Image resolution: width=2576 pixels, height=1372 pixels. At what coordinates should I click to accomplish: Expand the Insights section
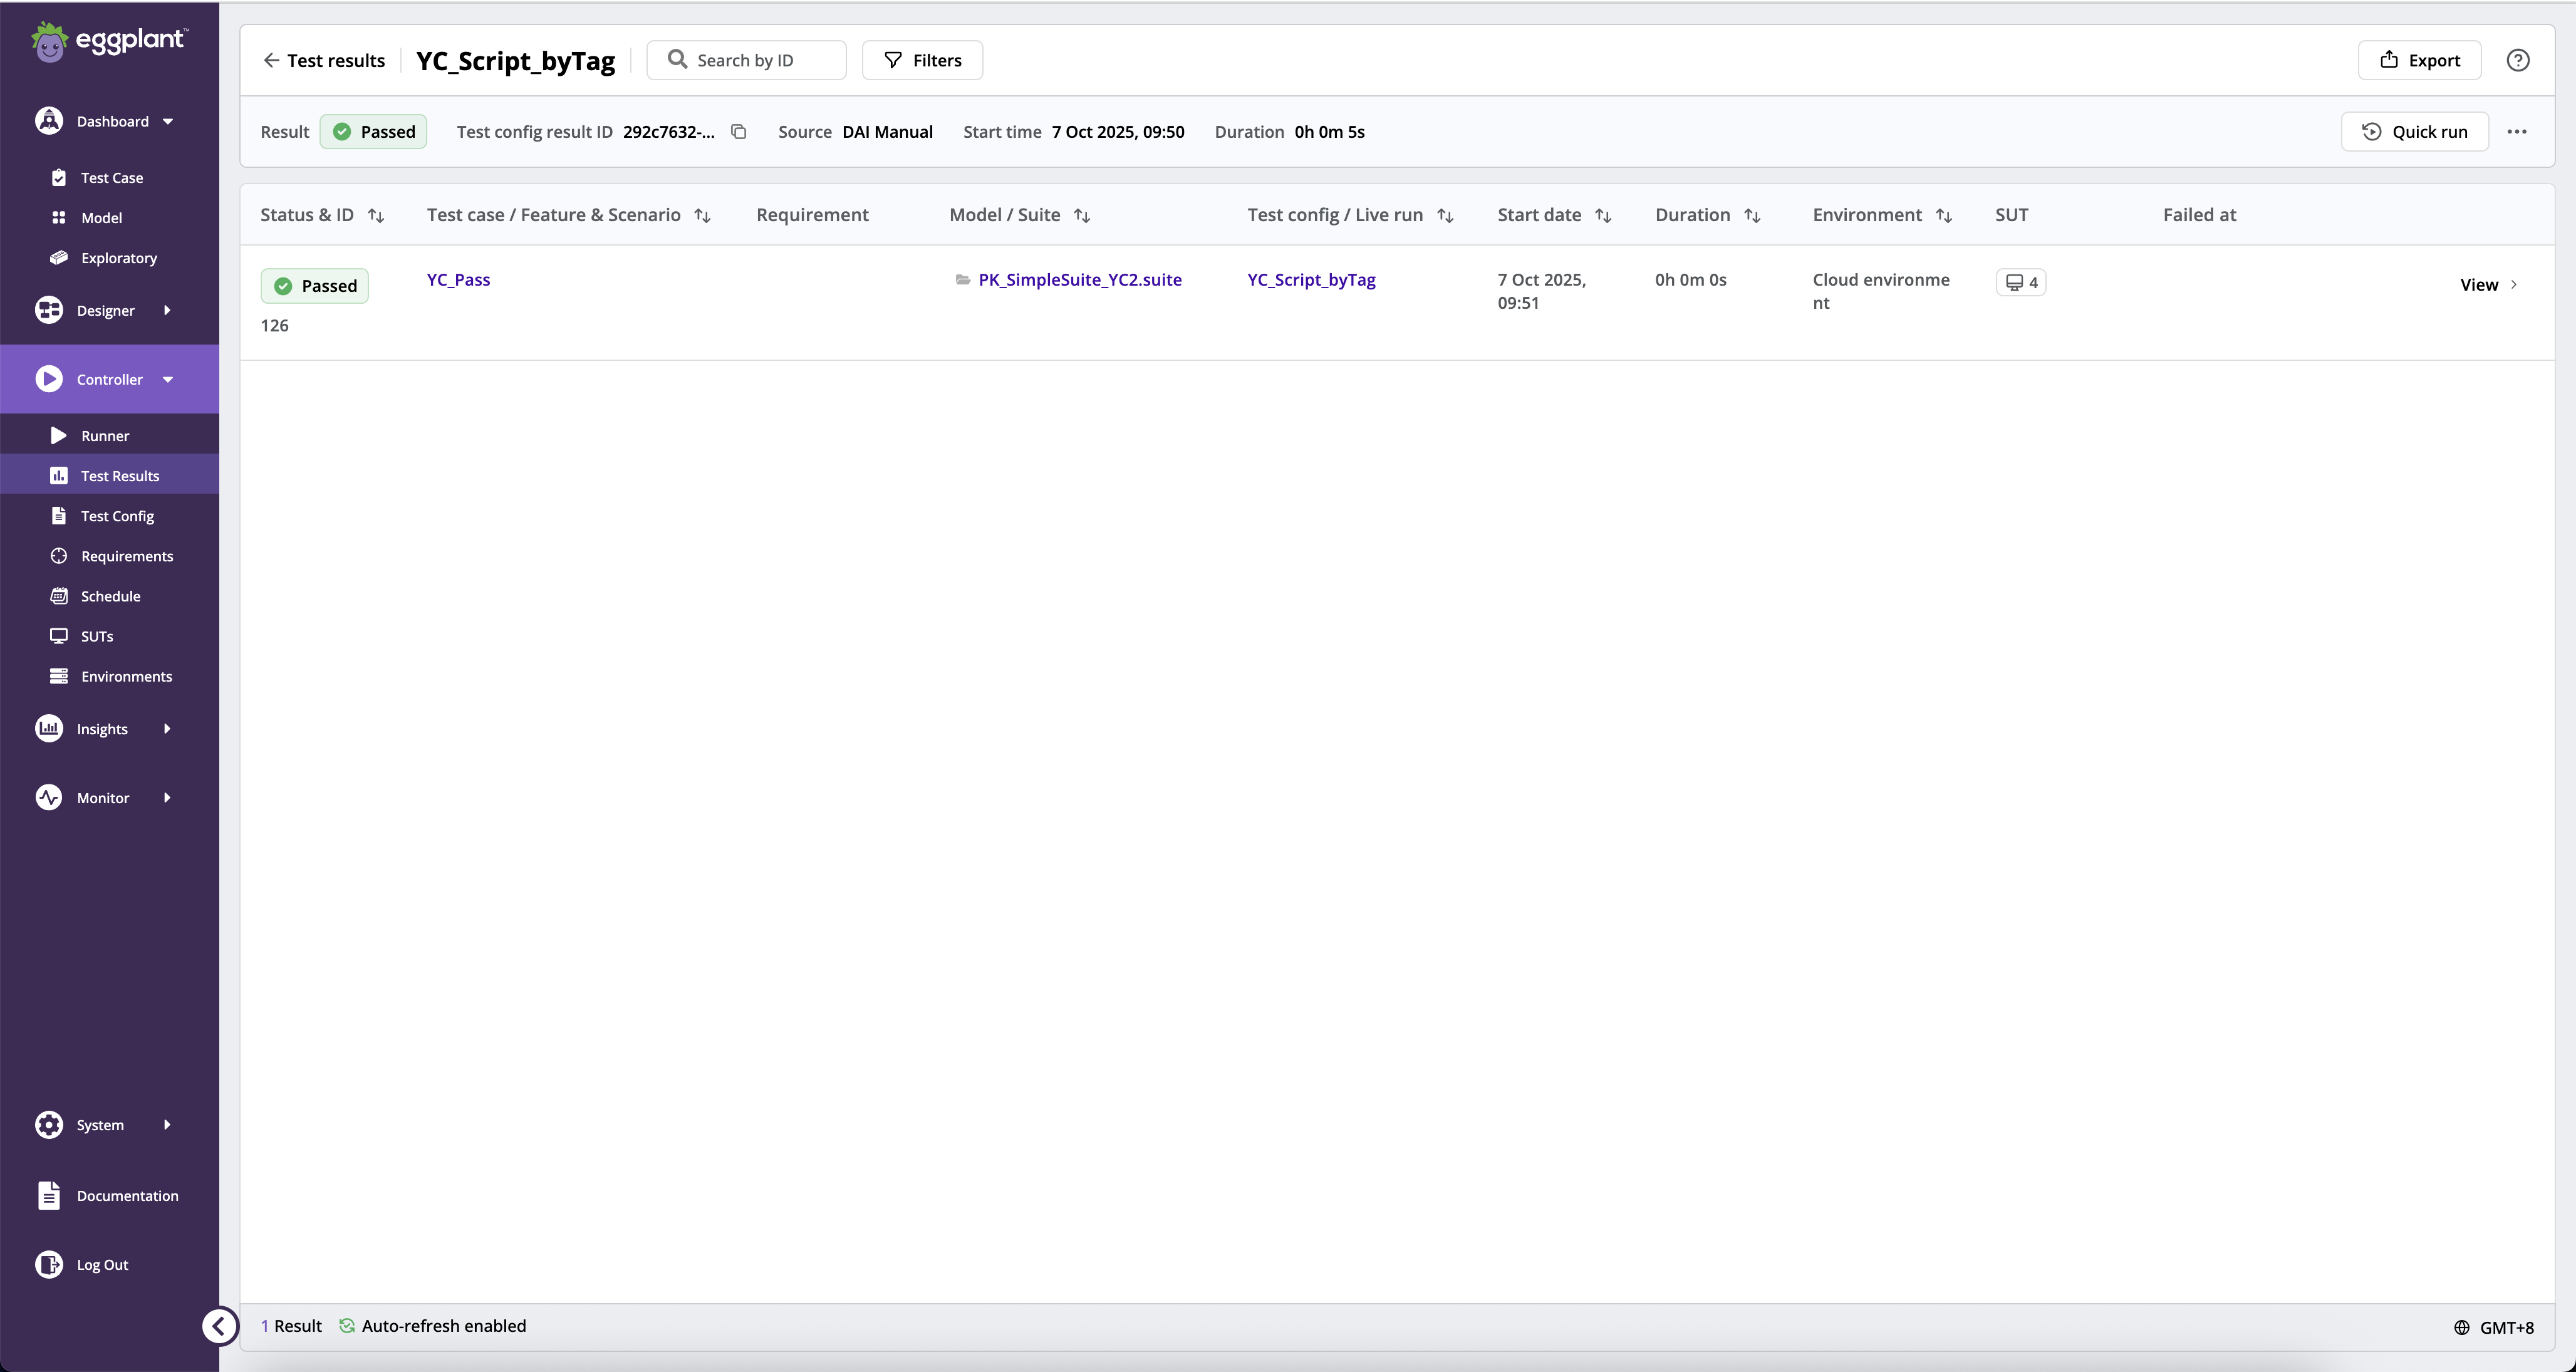pyautogui.click(x=103, y=728)
